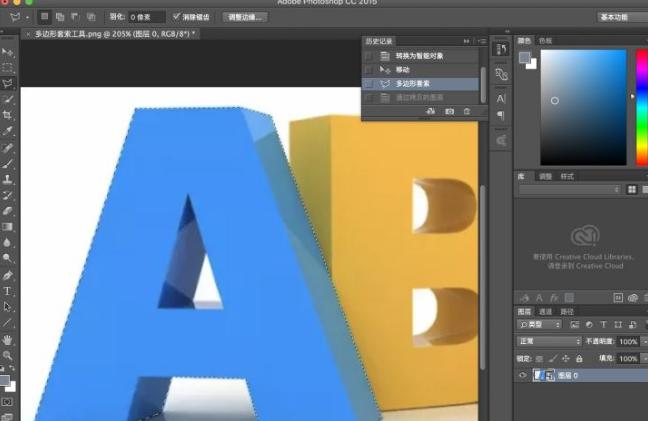648x421 pixels.
Task: Select the Move tool in the toolbox
Action: [x=7, y=52]
